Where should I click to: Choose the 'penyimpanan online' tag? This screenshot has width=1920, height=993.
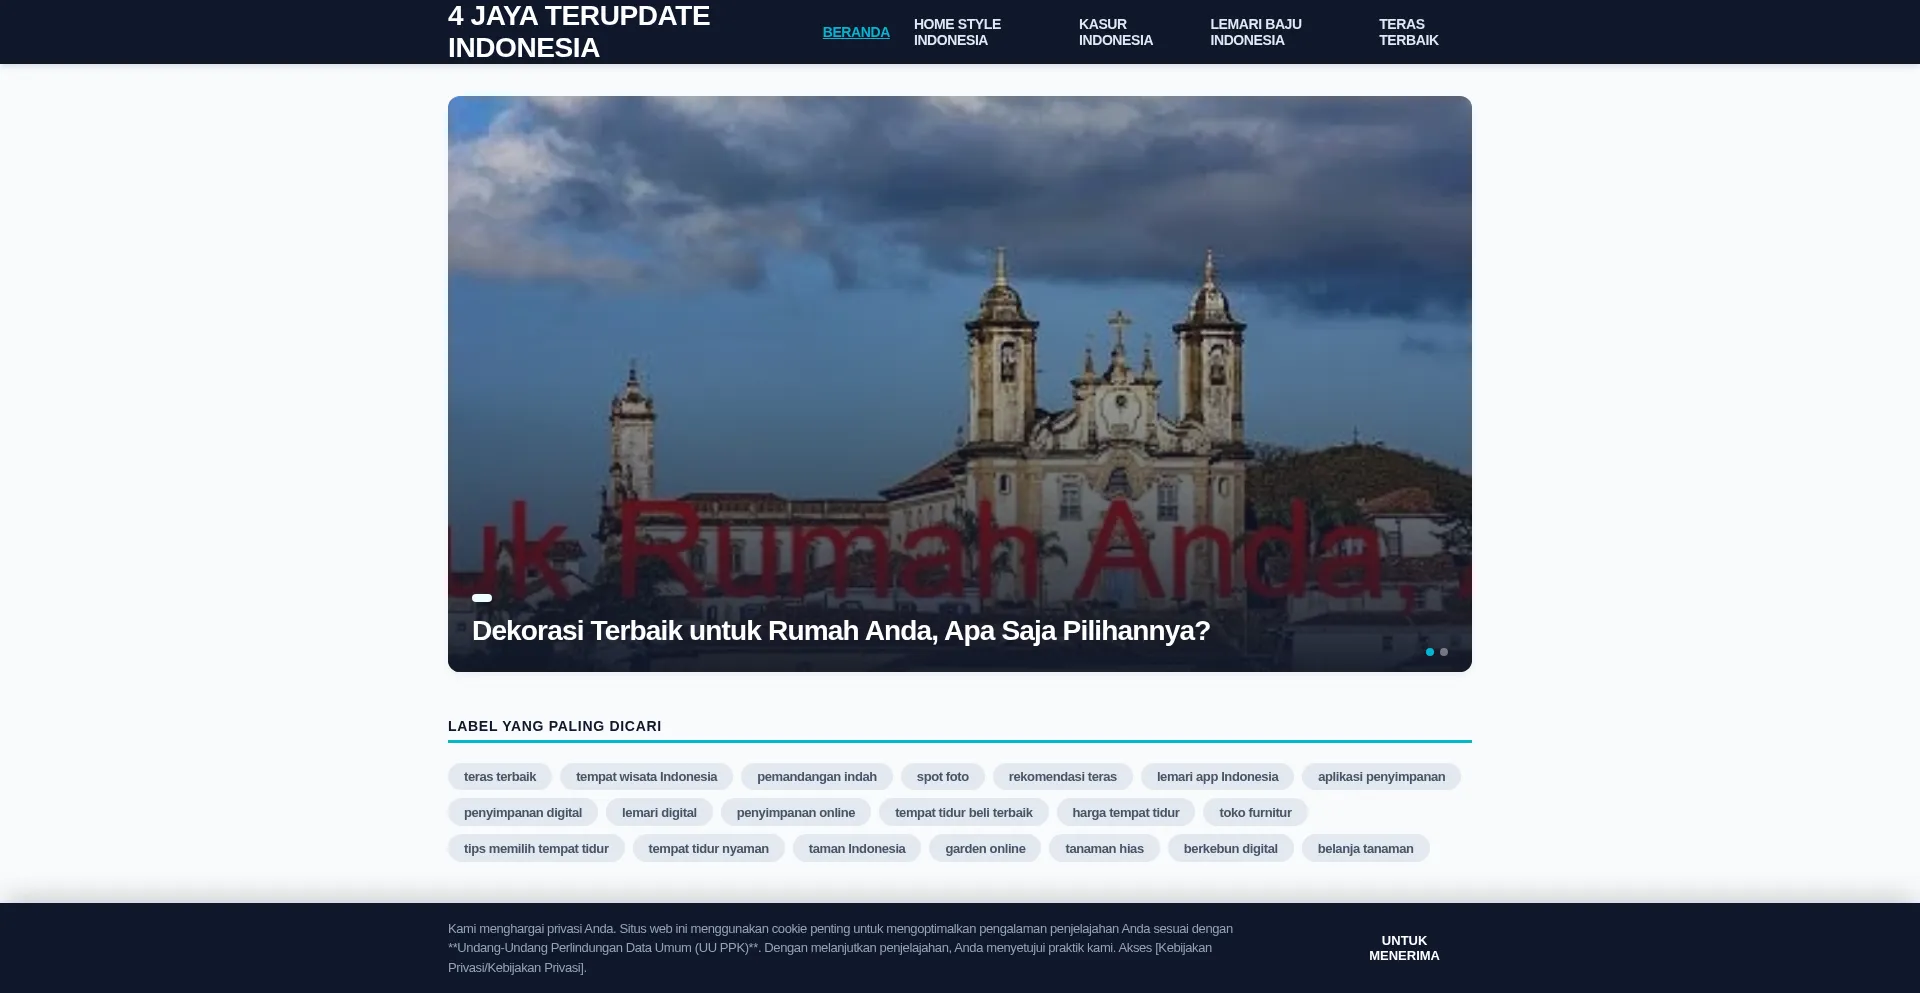796,813
